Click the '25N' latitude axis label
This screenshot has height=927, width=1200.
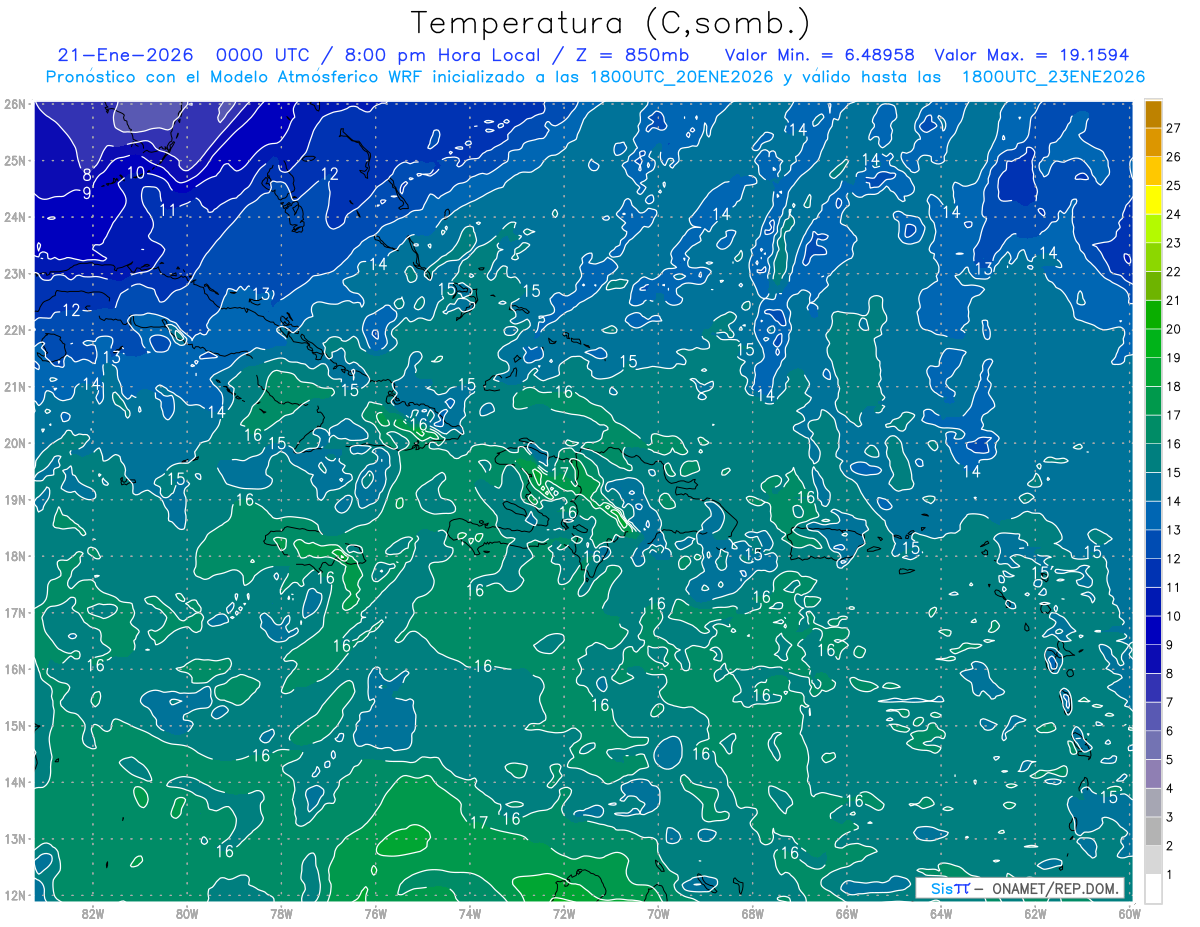pos(14,160)
